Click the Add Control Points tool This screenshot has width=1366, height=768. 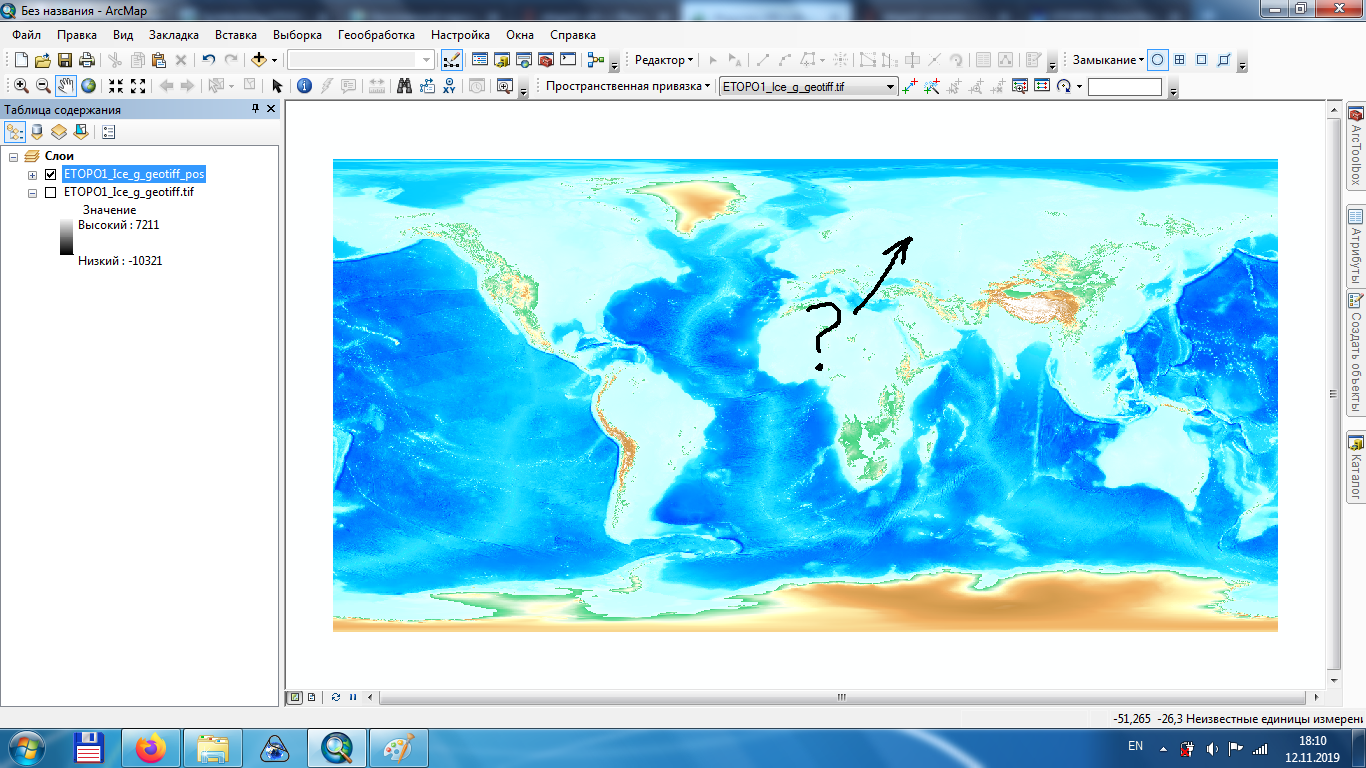pyautogui.click(x=909, y=87)
